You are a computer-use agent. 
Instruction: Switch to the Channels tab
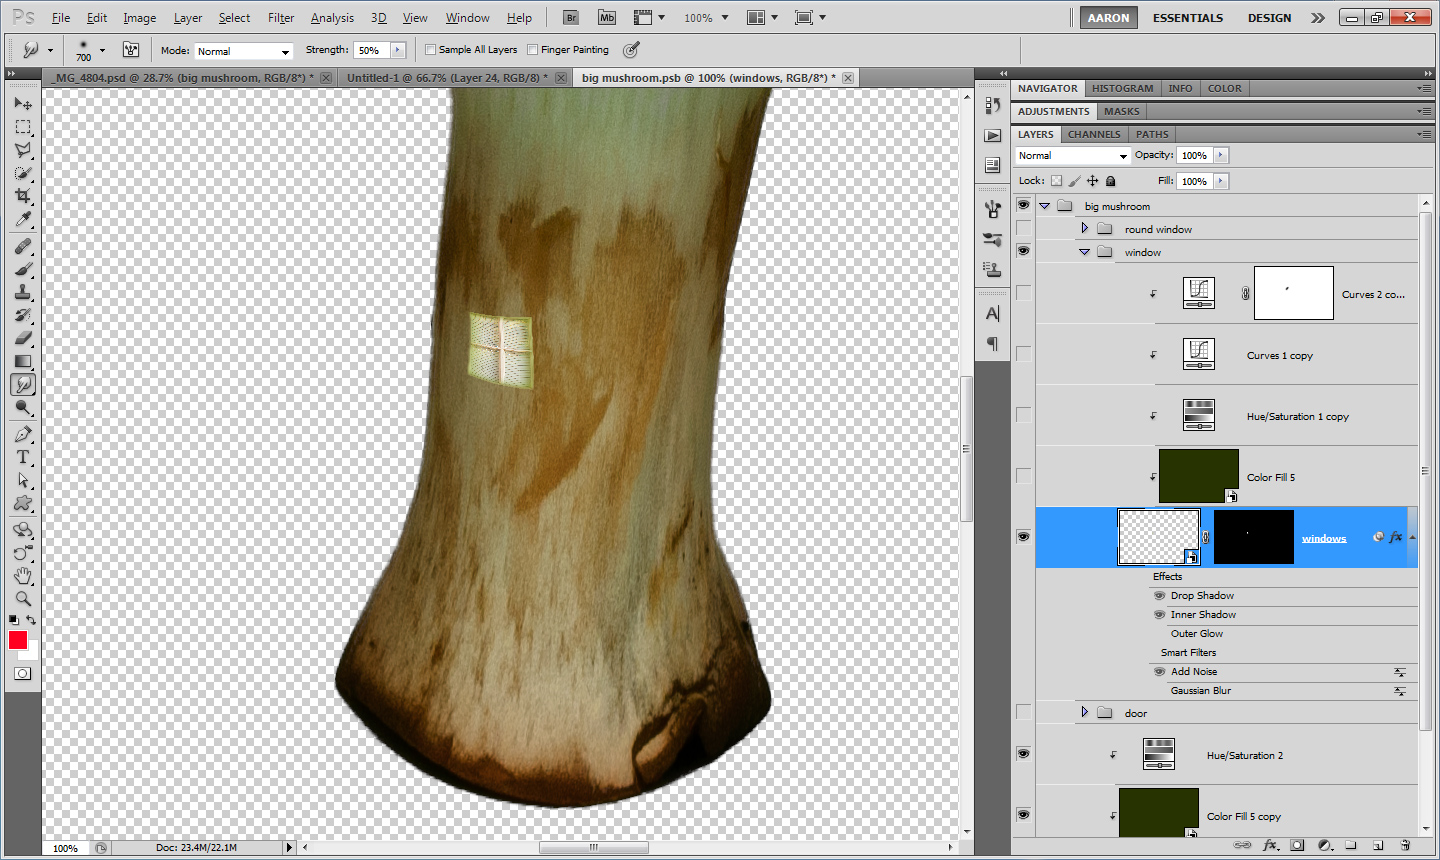1093,134
